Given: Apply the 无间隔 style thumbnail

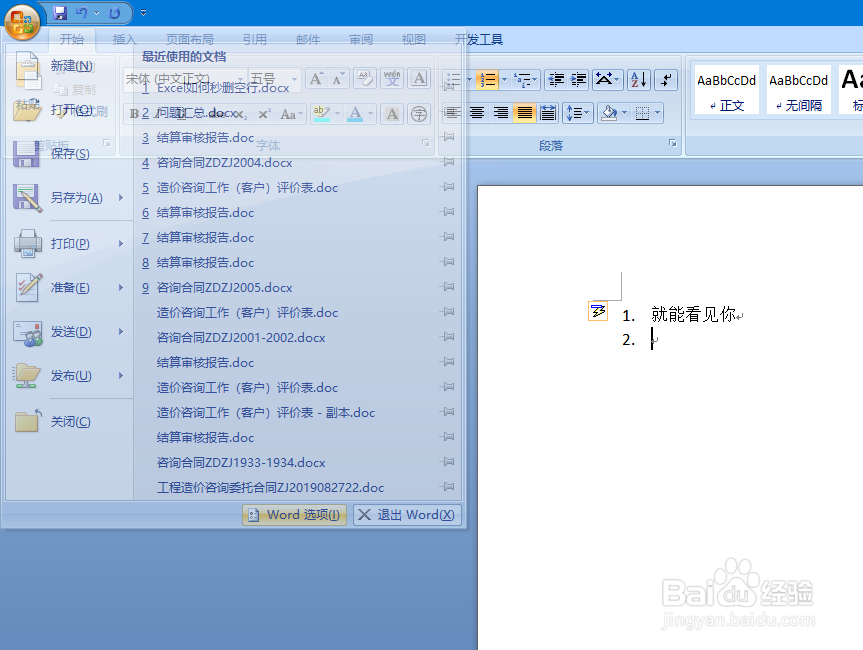Looking at the screenshot, I should click(799, 90).
